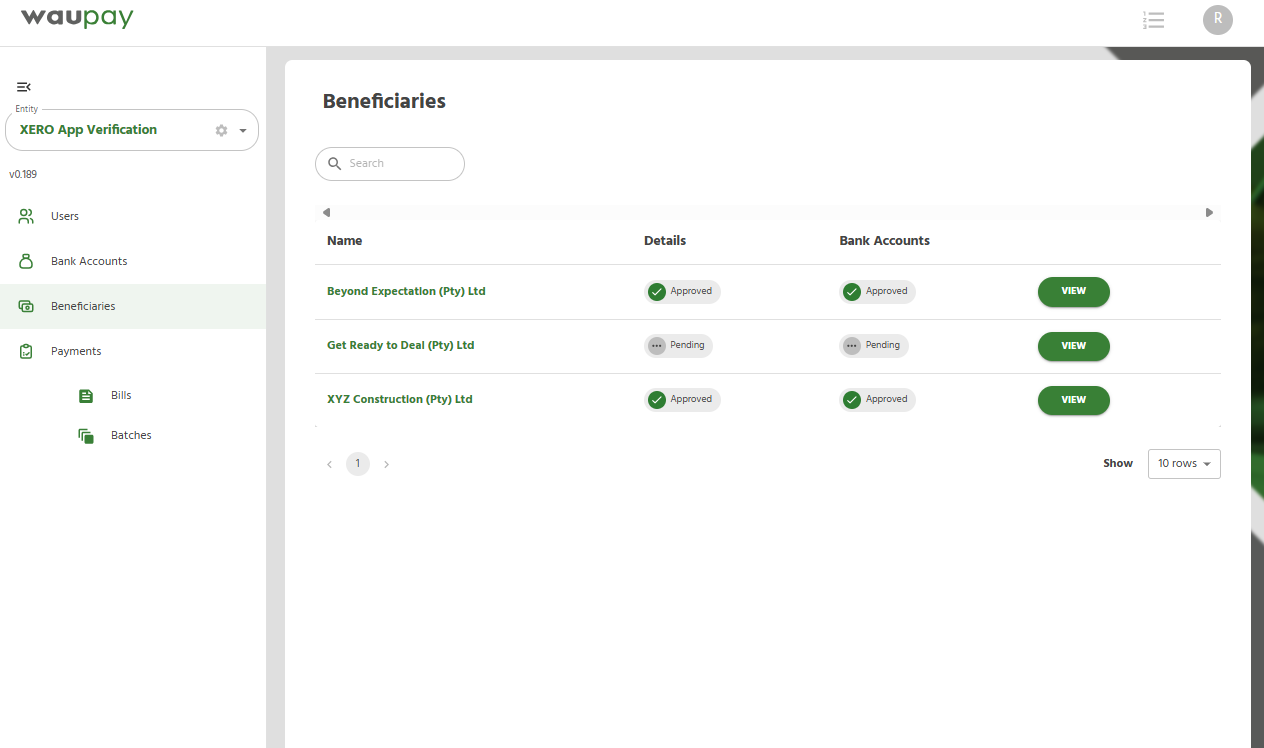Open Get Ready to Deal (Pty) Ltd
Image resolution: width=1264 pixels, height=748 pixels.
tap(400, 346)
